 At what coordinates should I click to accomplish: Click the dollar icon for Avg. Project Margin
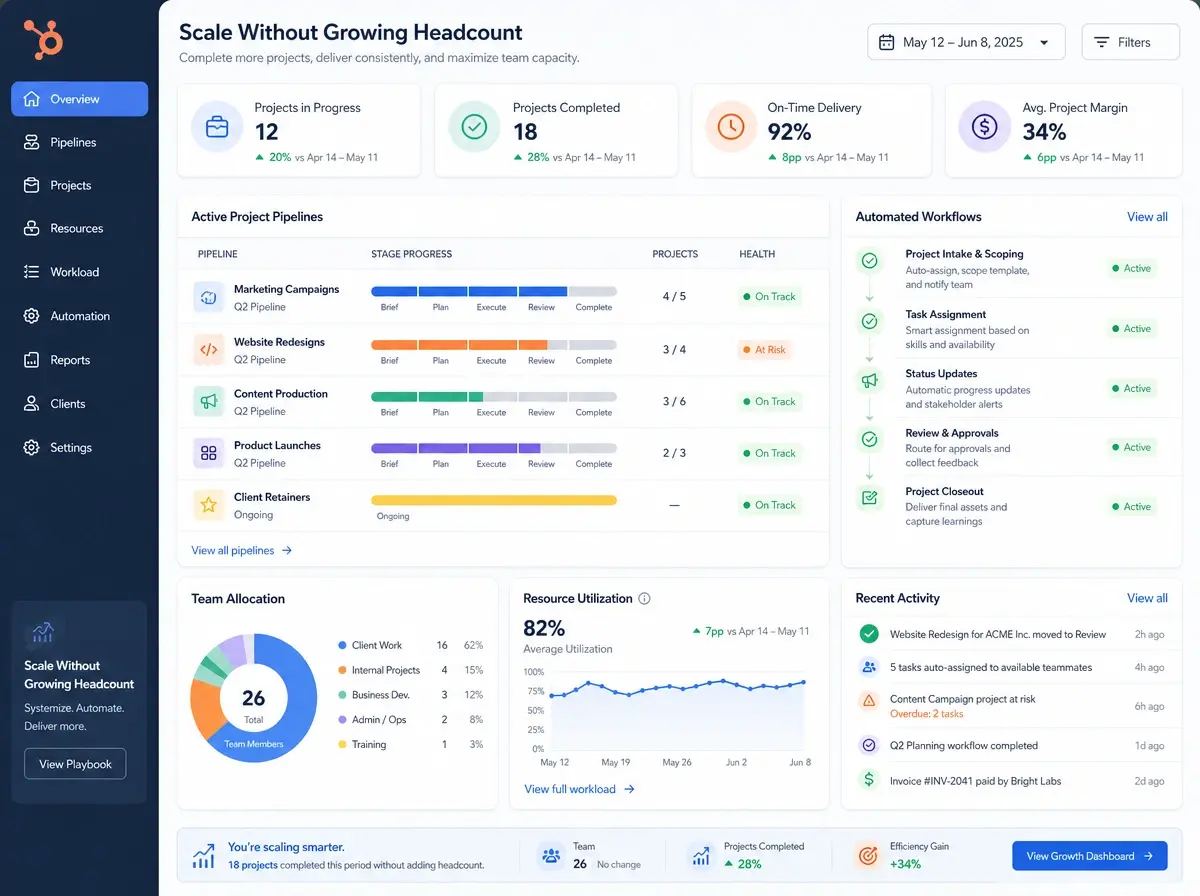pyautogui.click(x=985, y=127)
